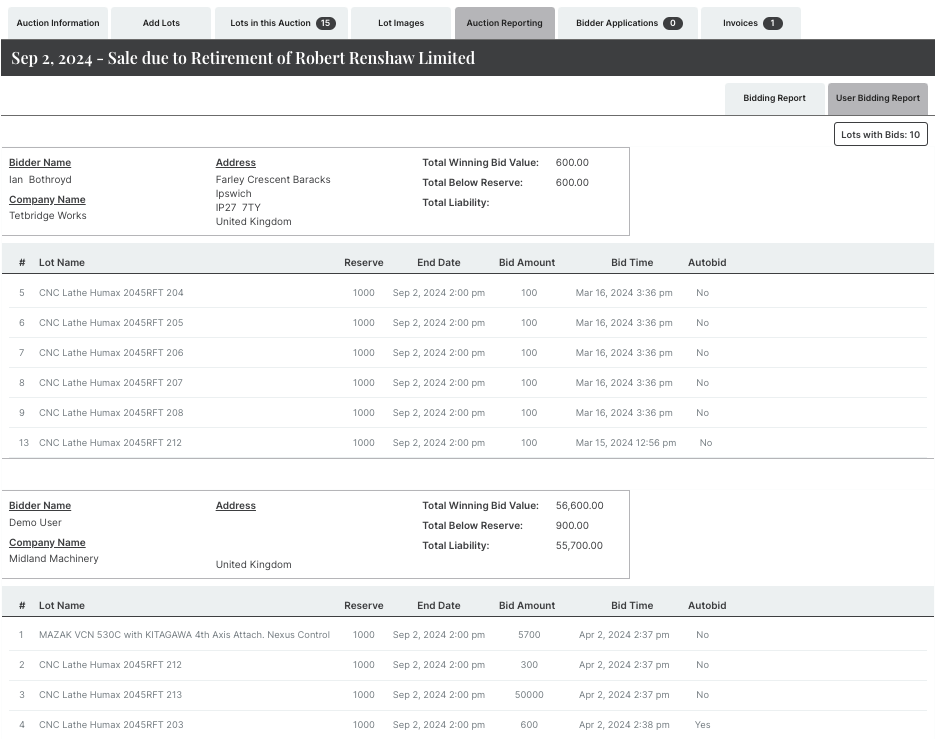Go to the Lot Images tab
The image size is (935, 739).
click(401, 23)
